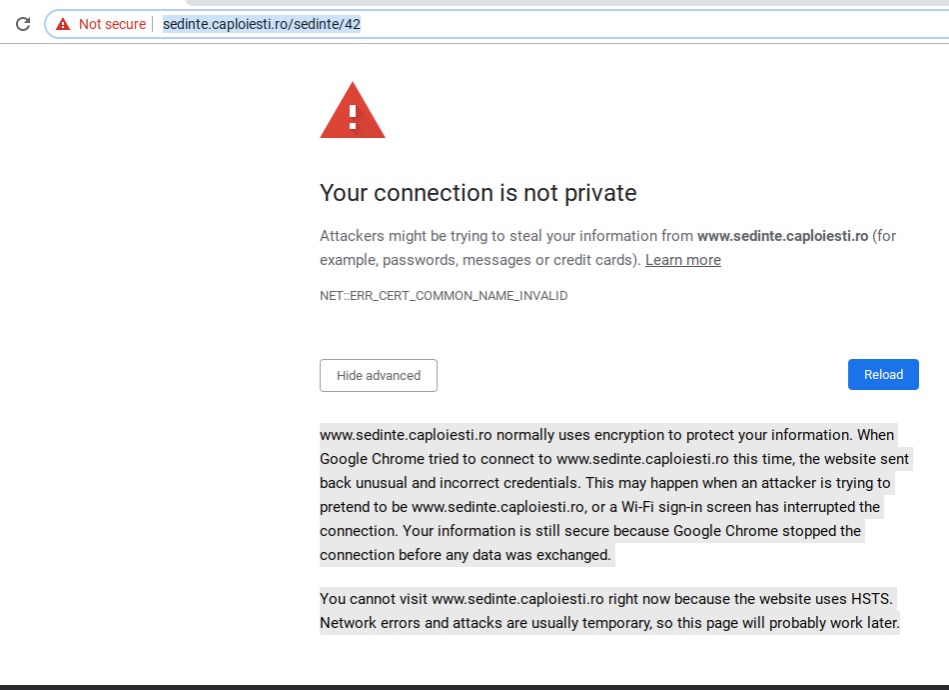Click empty address bar space right of URL

pyautogui.click(x=654, y=24)
